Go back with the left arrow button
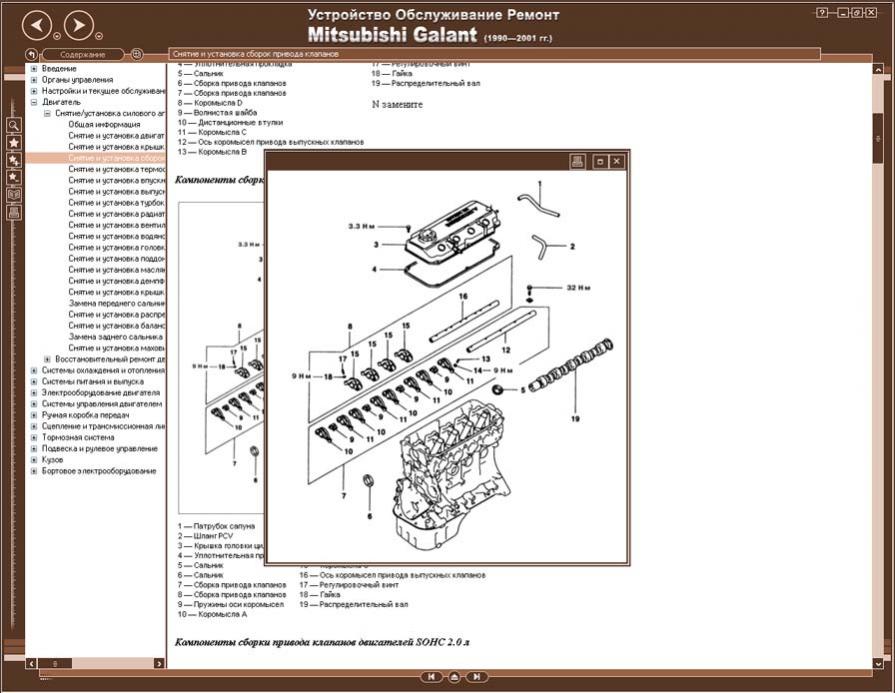 tap(37, 25)
